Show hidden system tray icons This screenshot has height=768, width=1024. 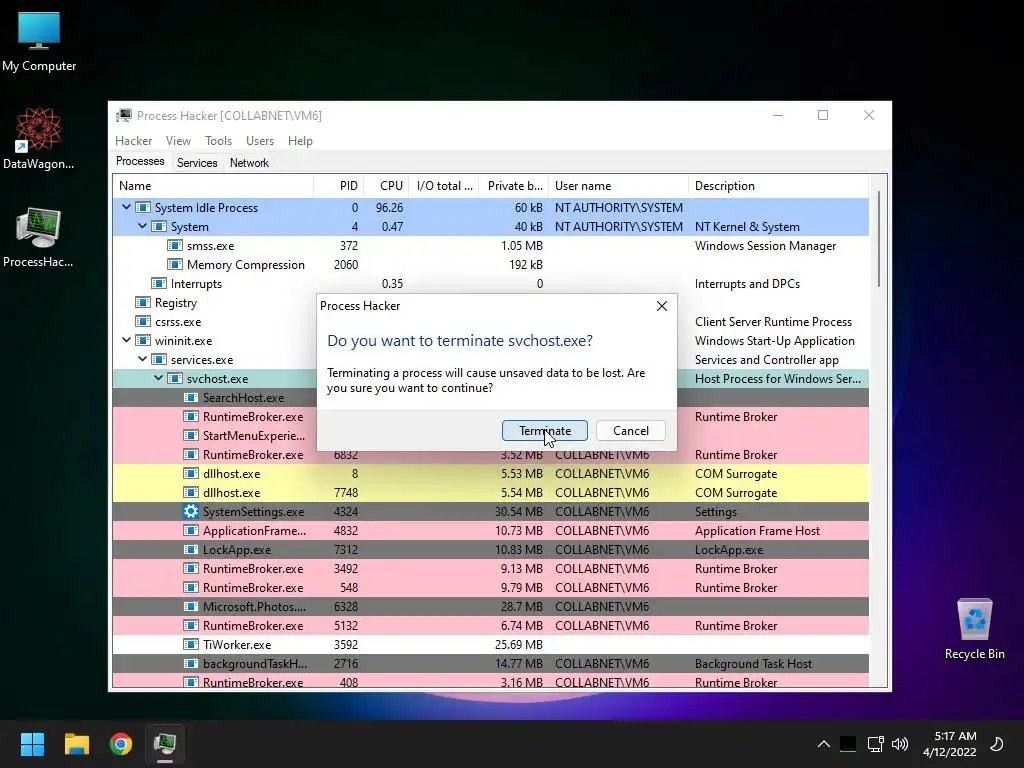coord(824,744)
